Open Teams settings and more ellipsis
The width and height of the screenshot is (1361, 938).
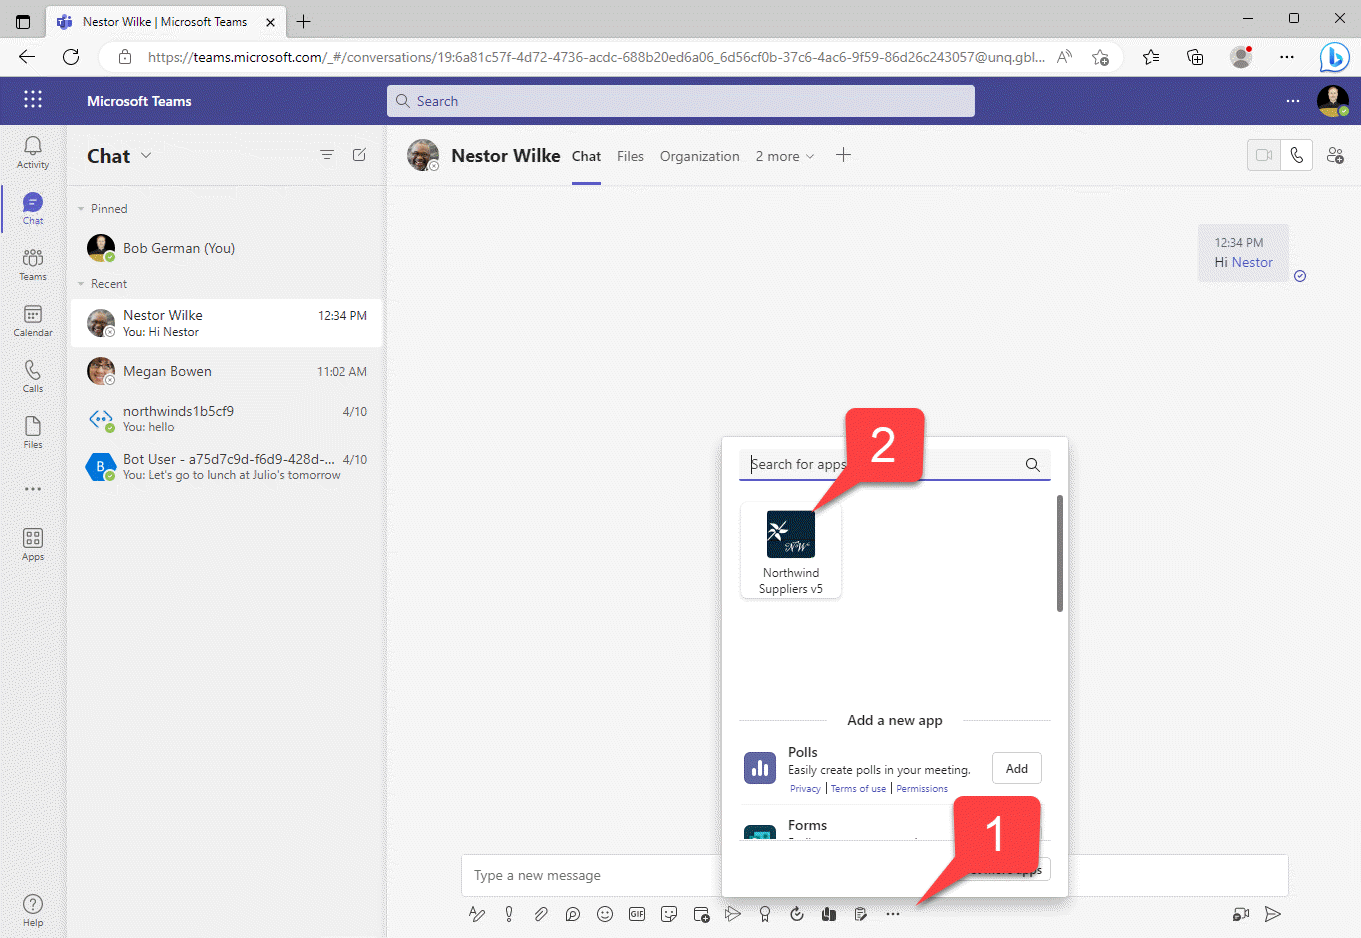coord(1293,101)
